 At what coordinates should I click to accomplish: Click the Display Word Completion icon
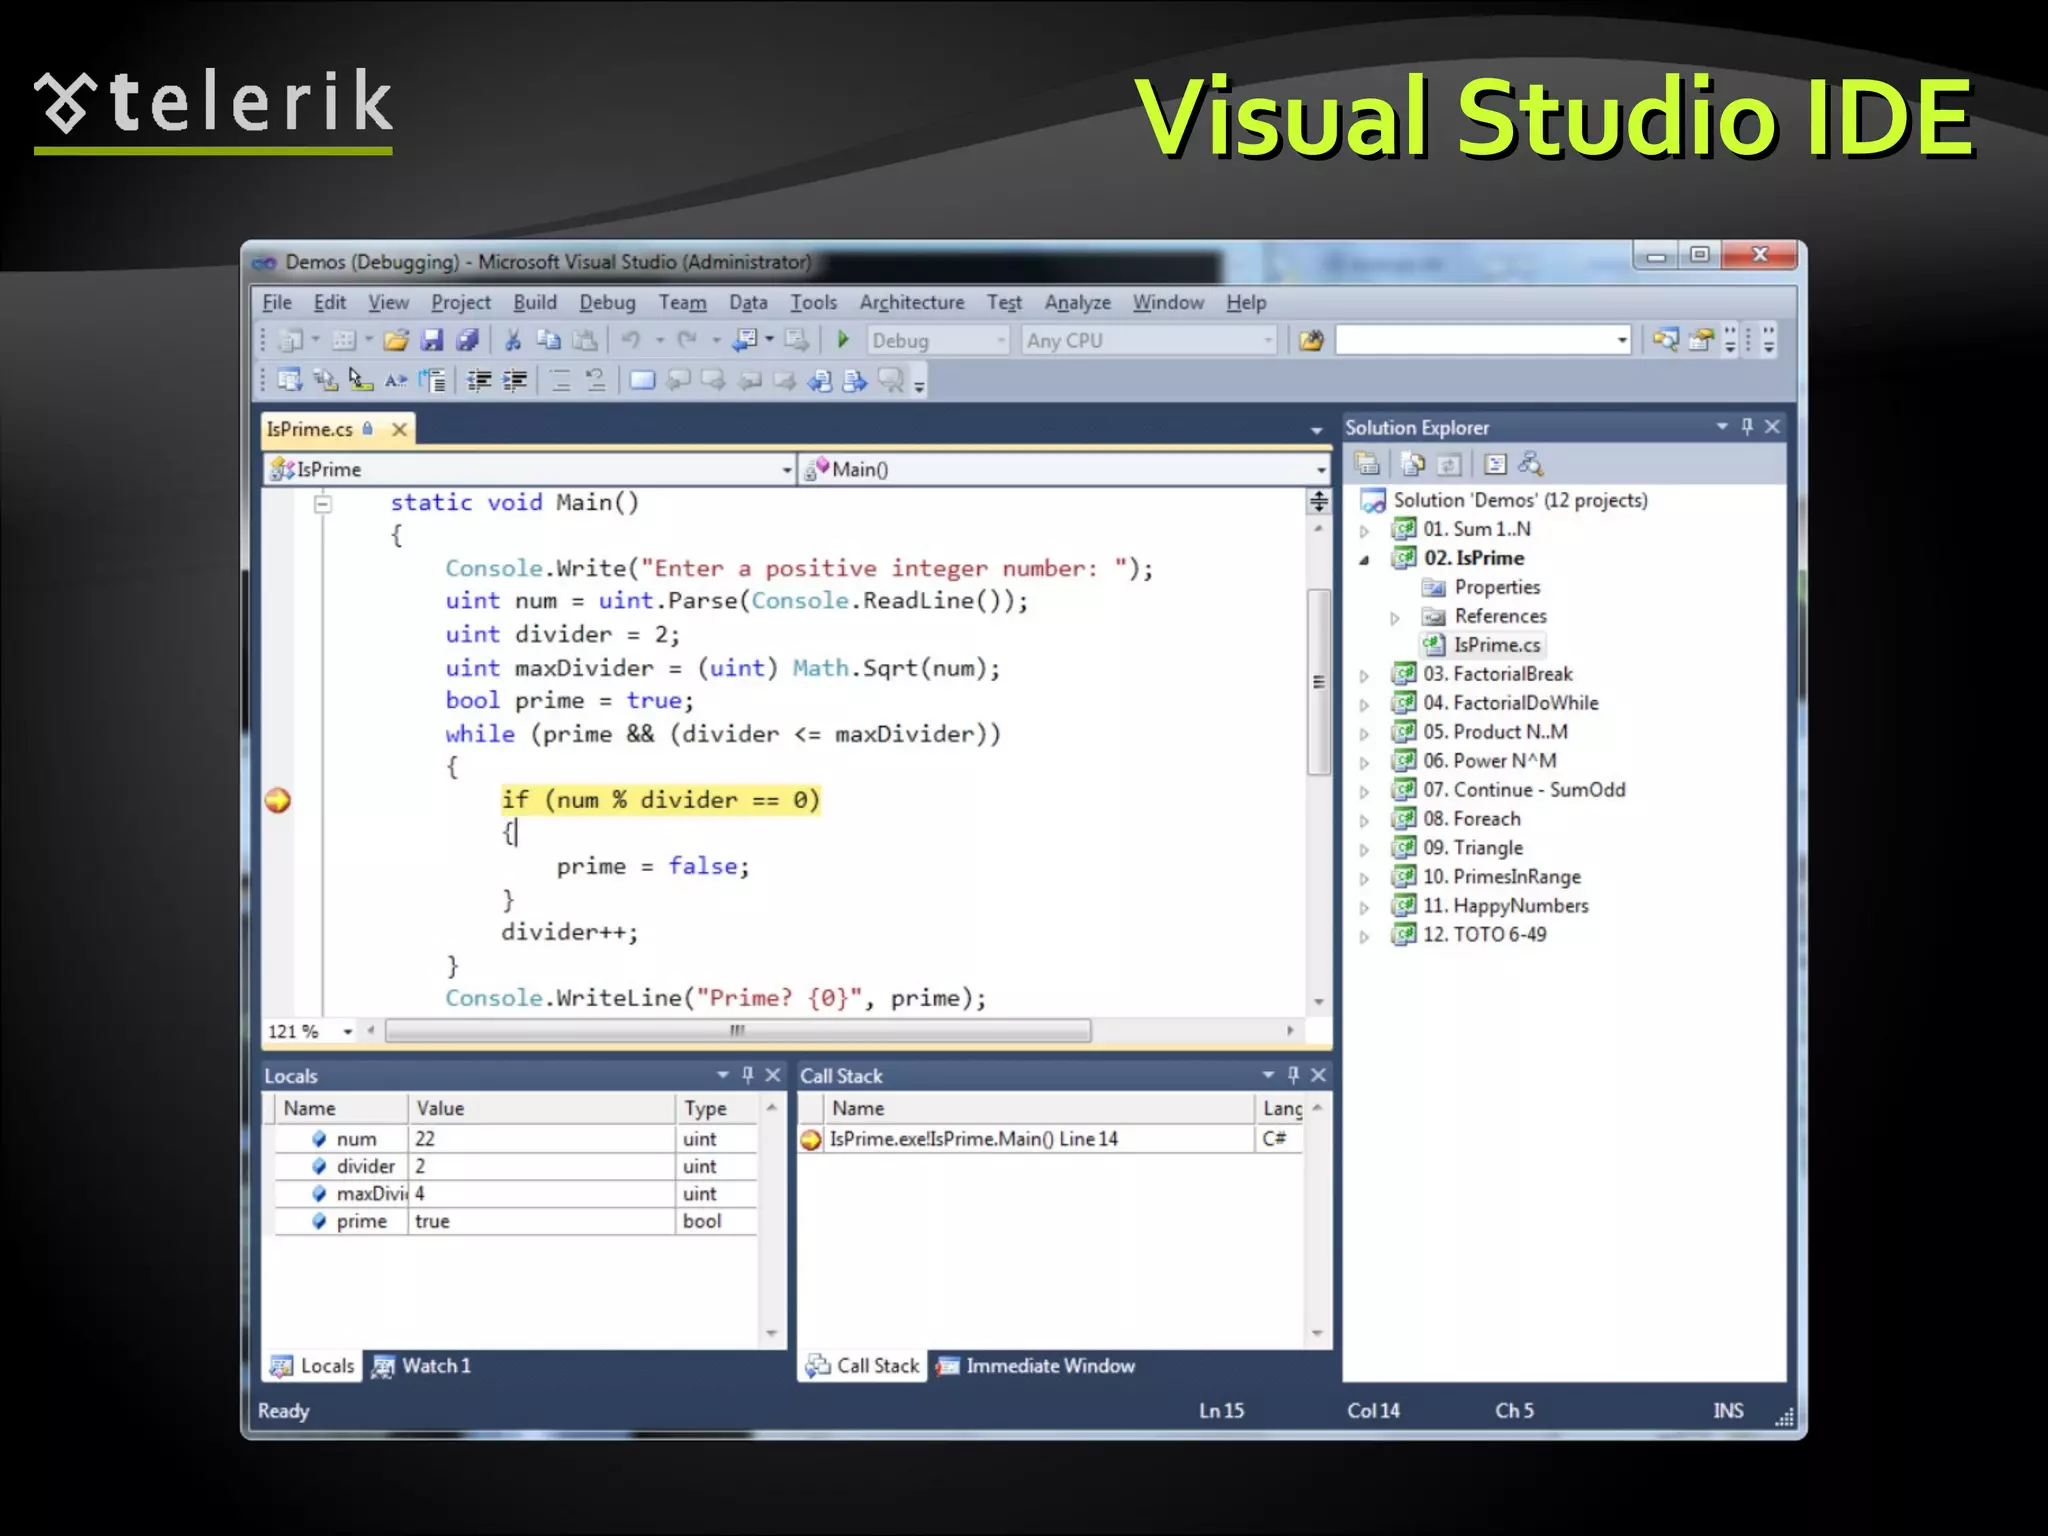click(x=396, y=381)
